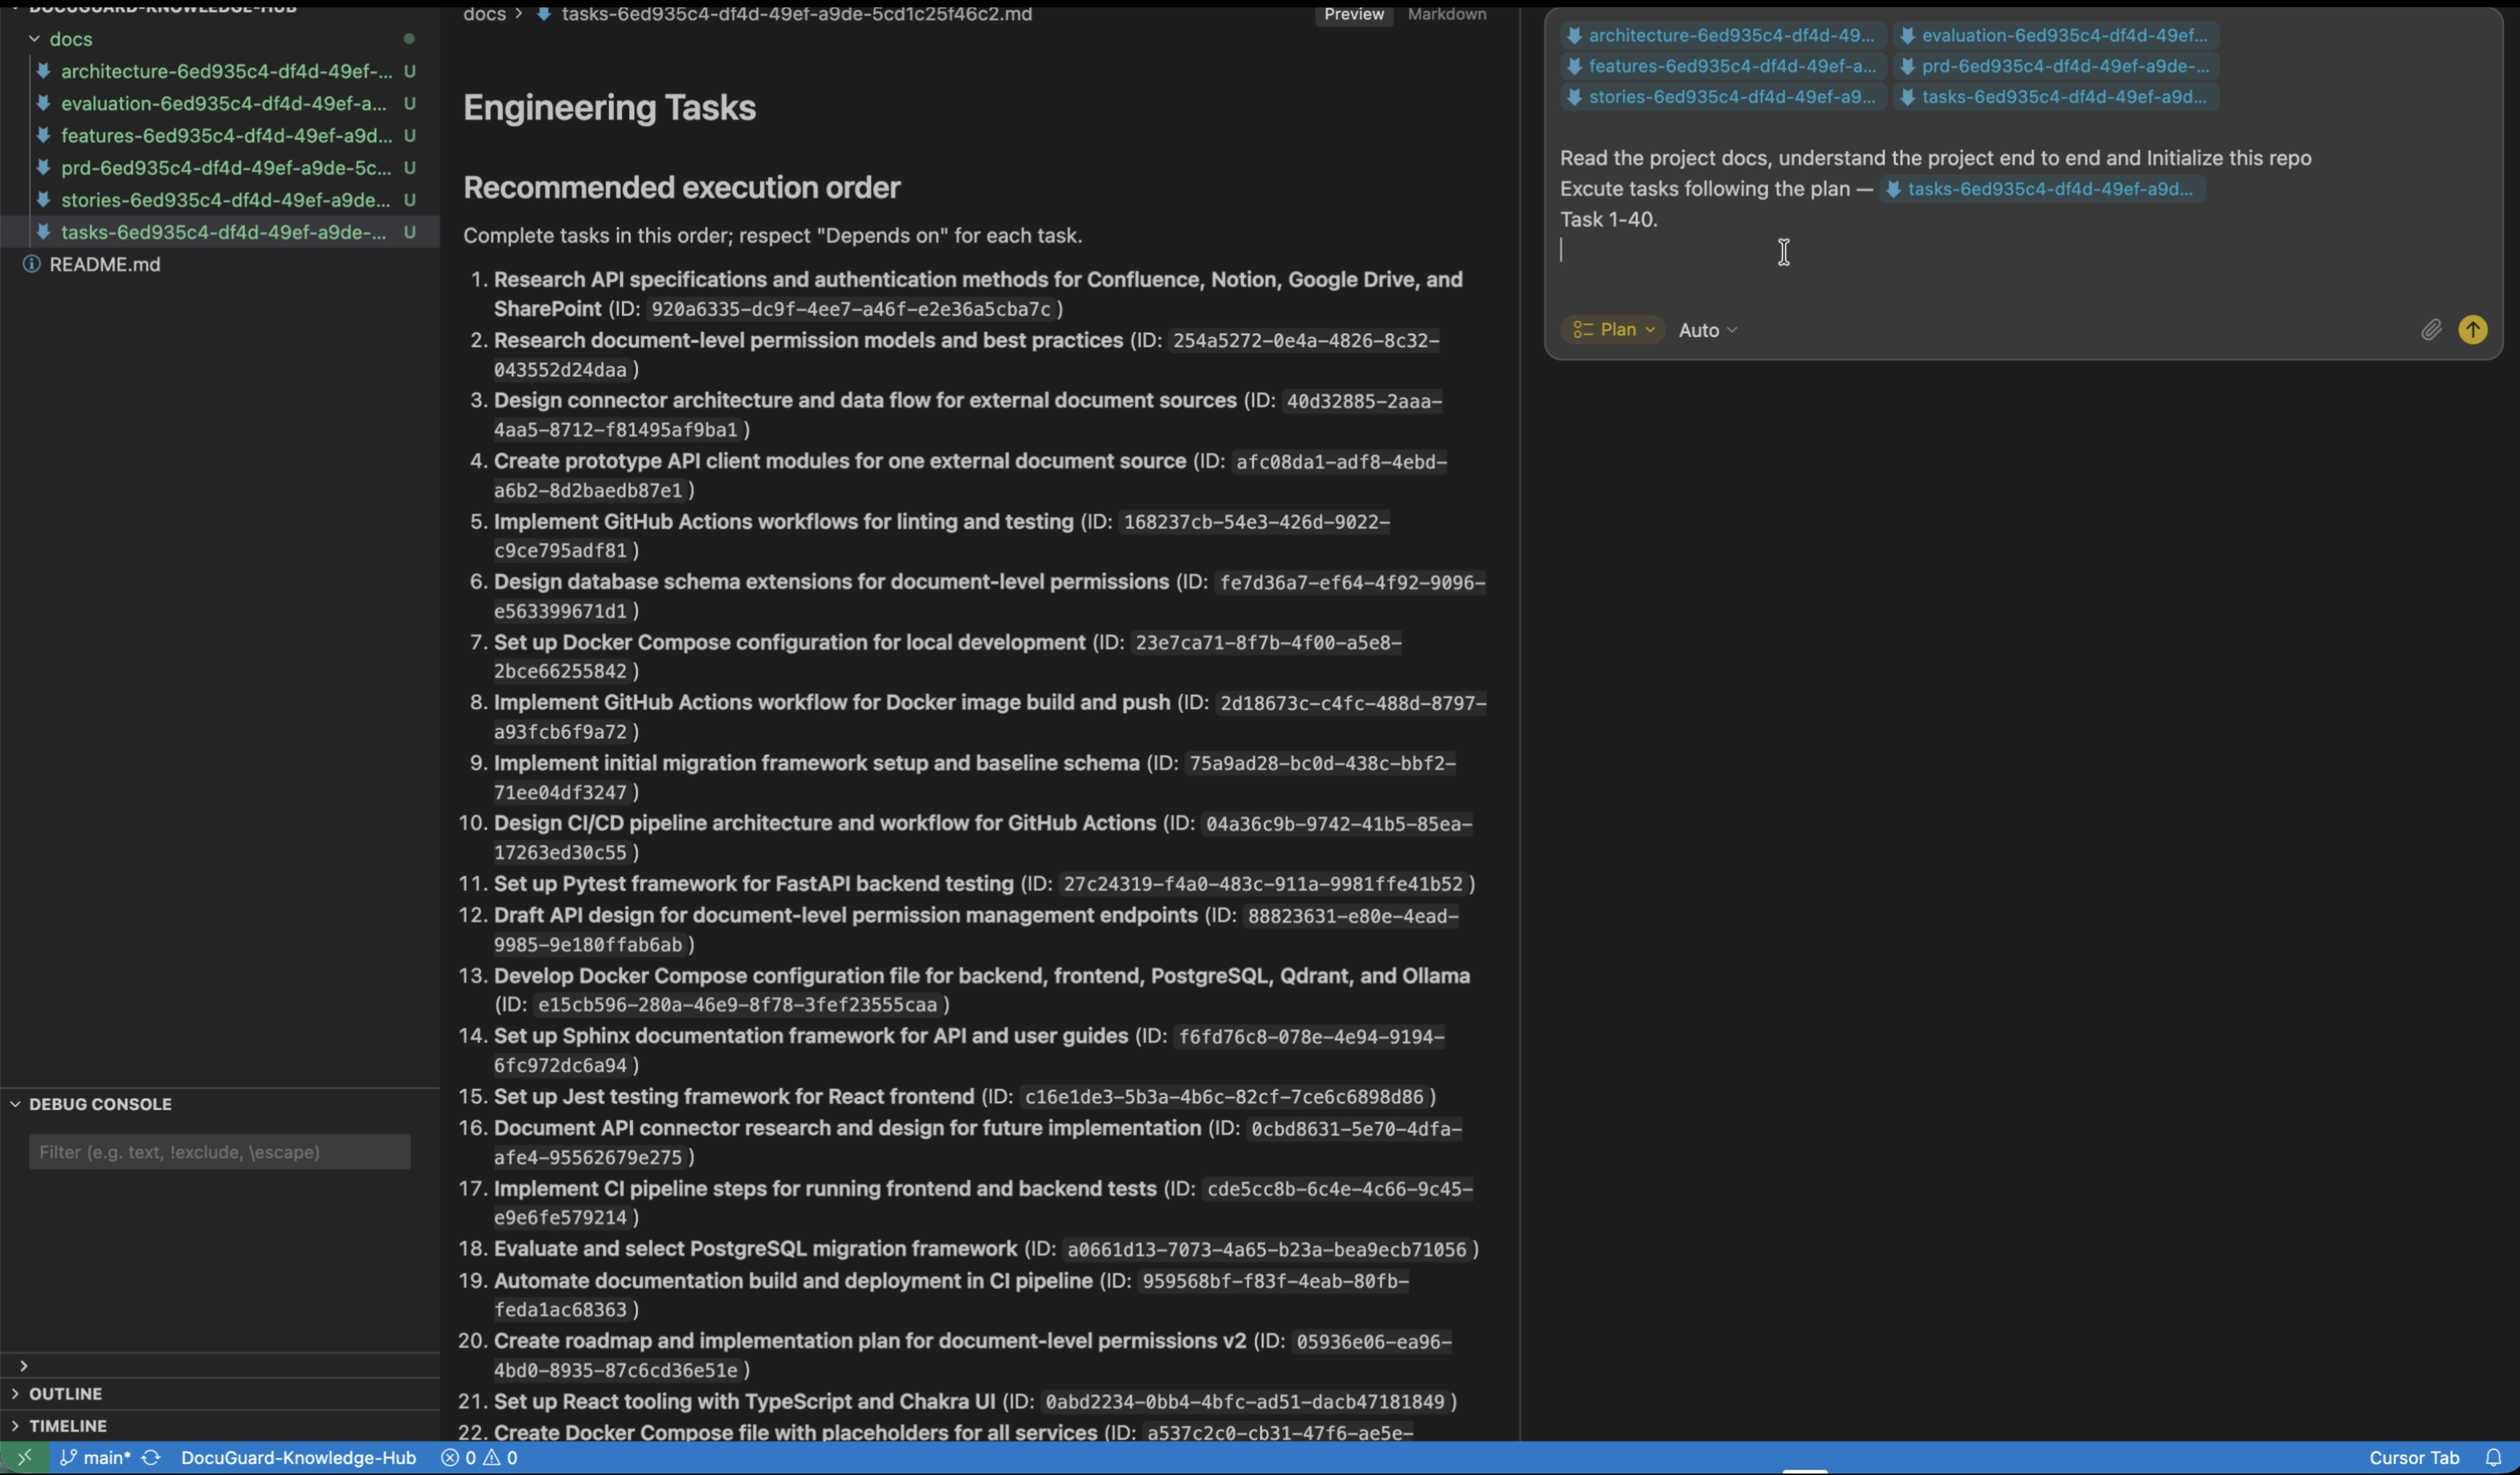Click markdown icon beside evaluation file in explorer
The width and height of the screenshot is (2520, 1475).
(x=43, y=103)
